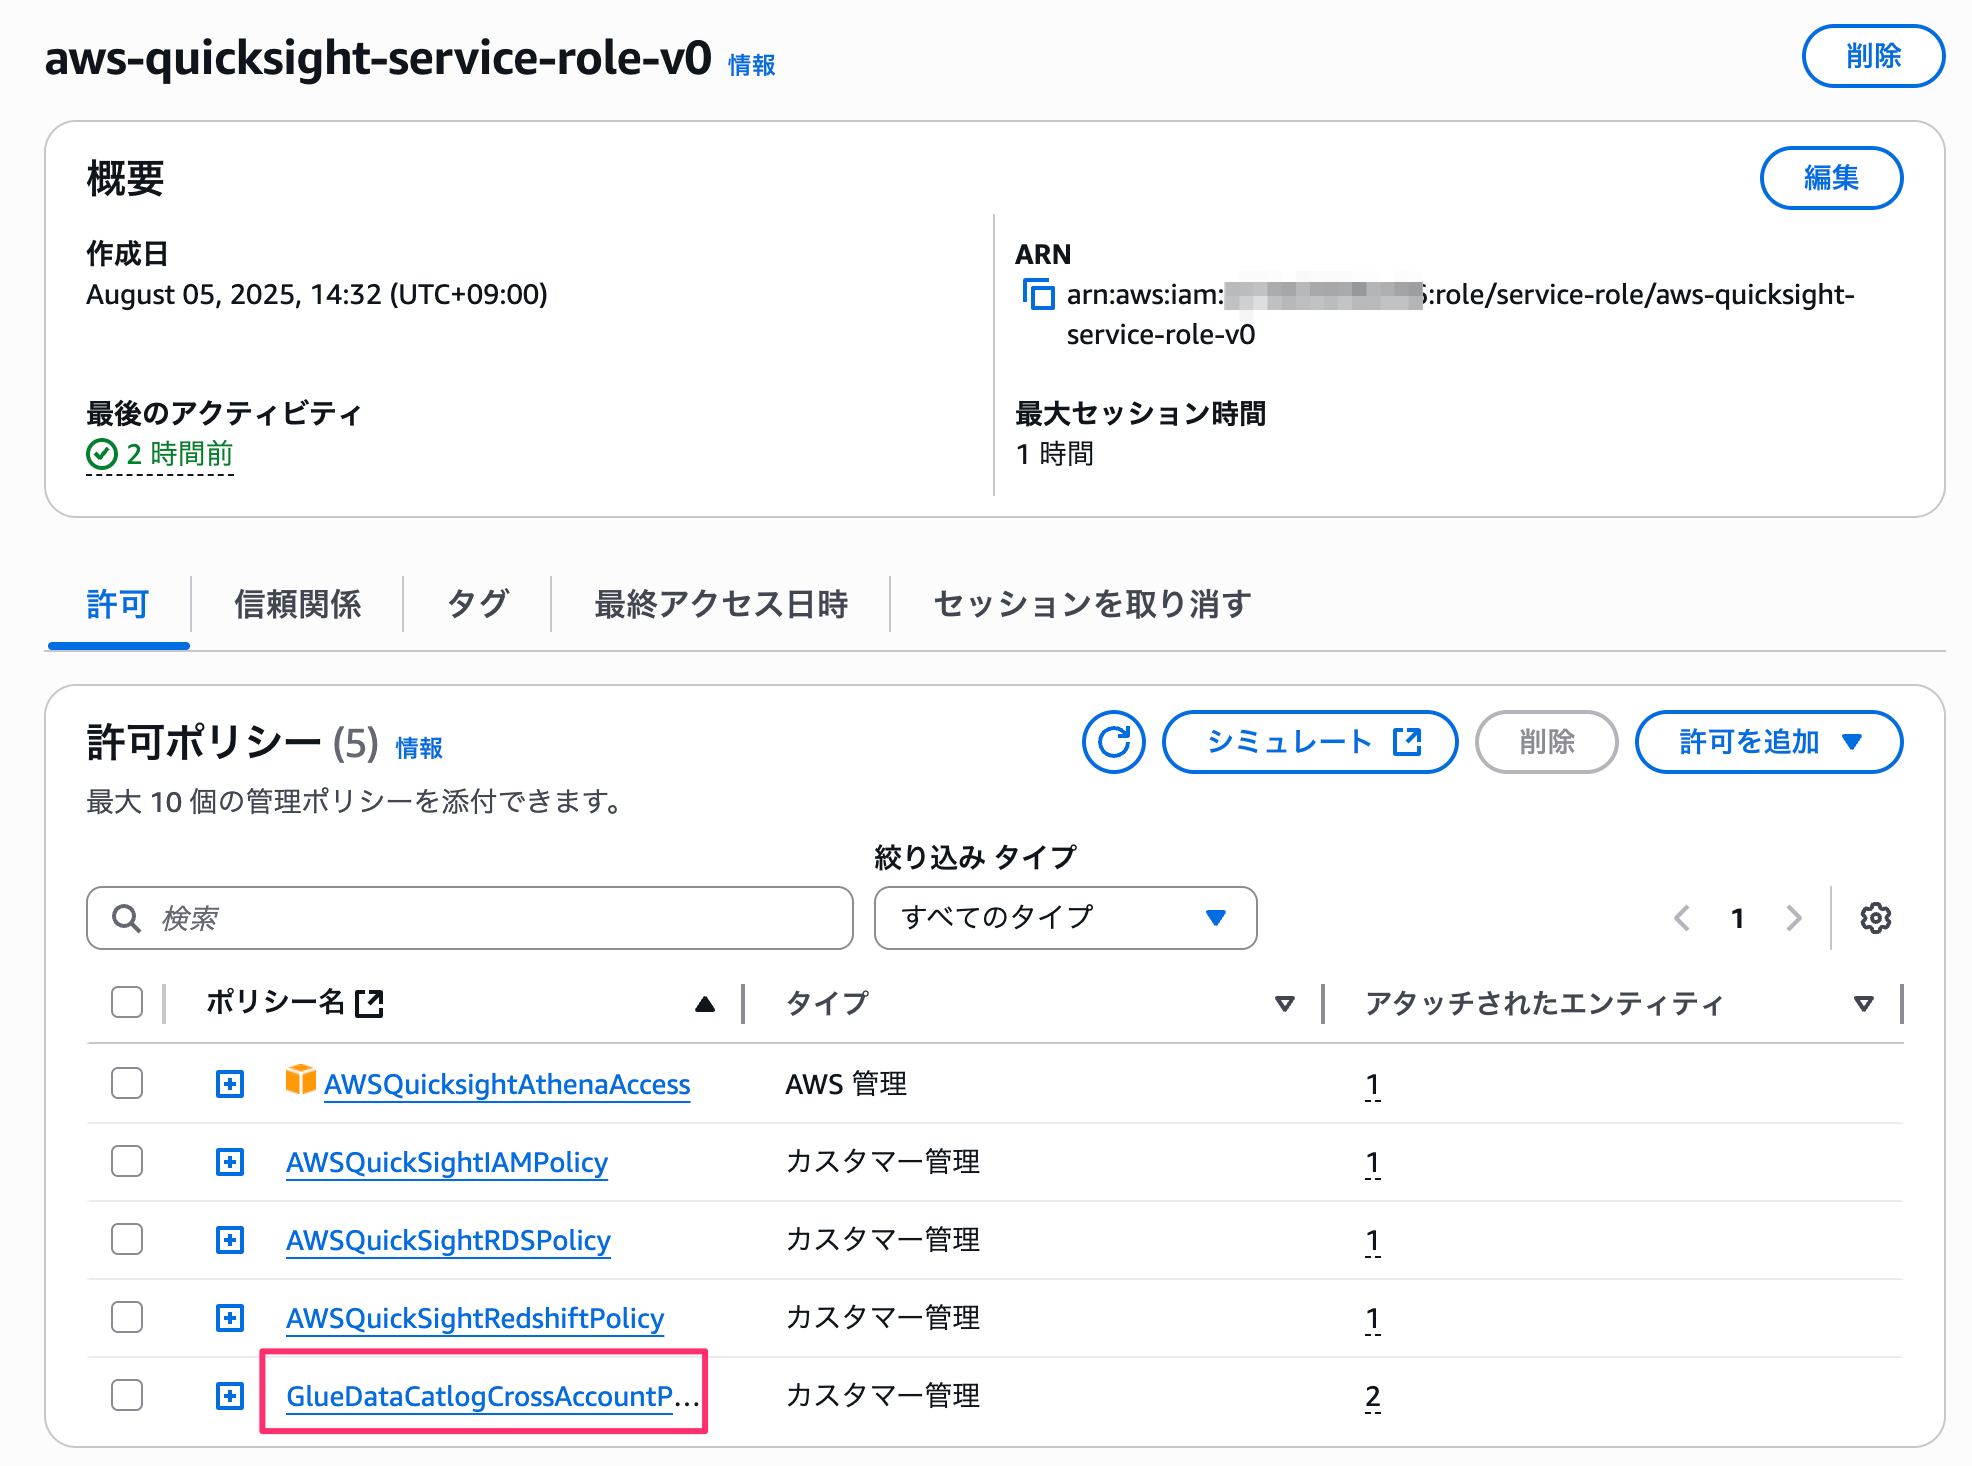Focus the 検索 policy search field
1972x1466 pixels.
pos(470,918)
